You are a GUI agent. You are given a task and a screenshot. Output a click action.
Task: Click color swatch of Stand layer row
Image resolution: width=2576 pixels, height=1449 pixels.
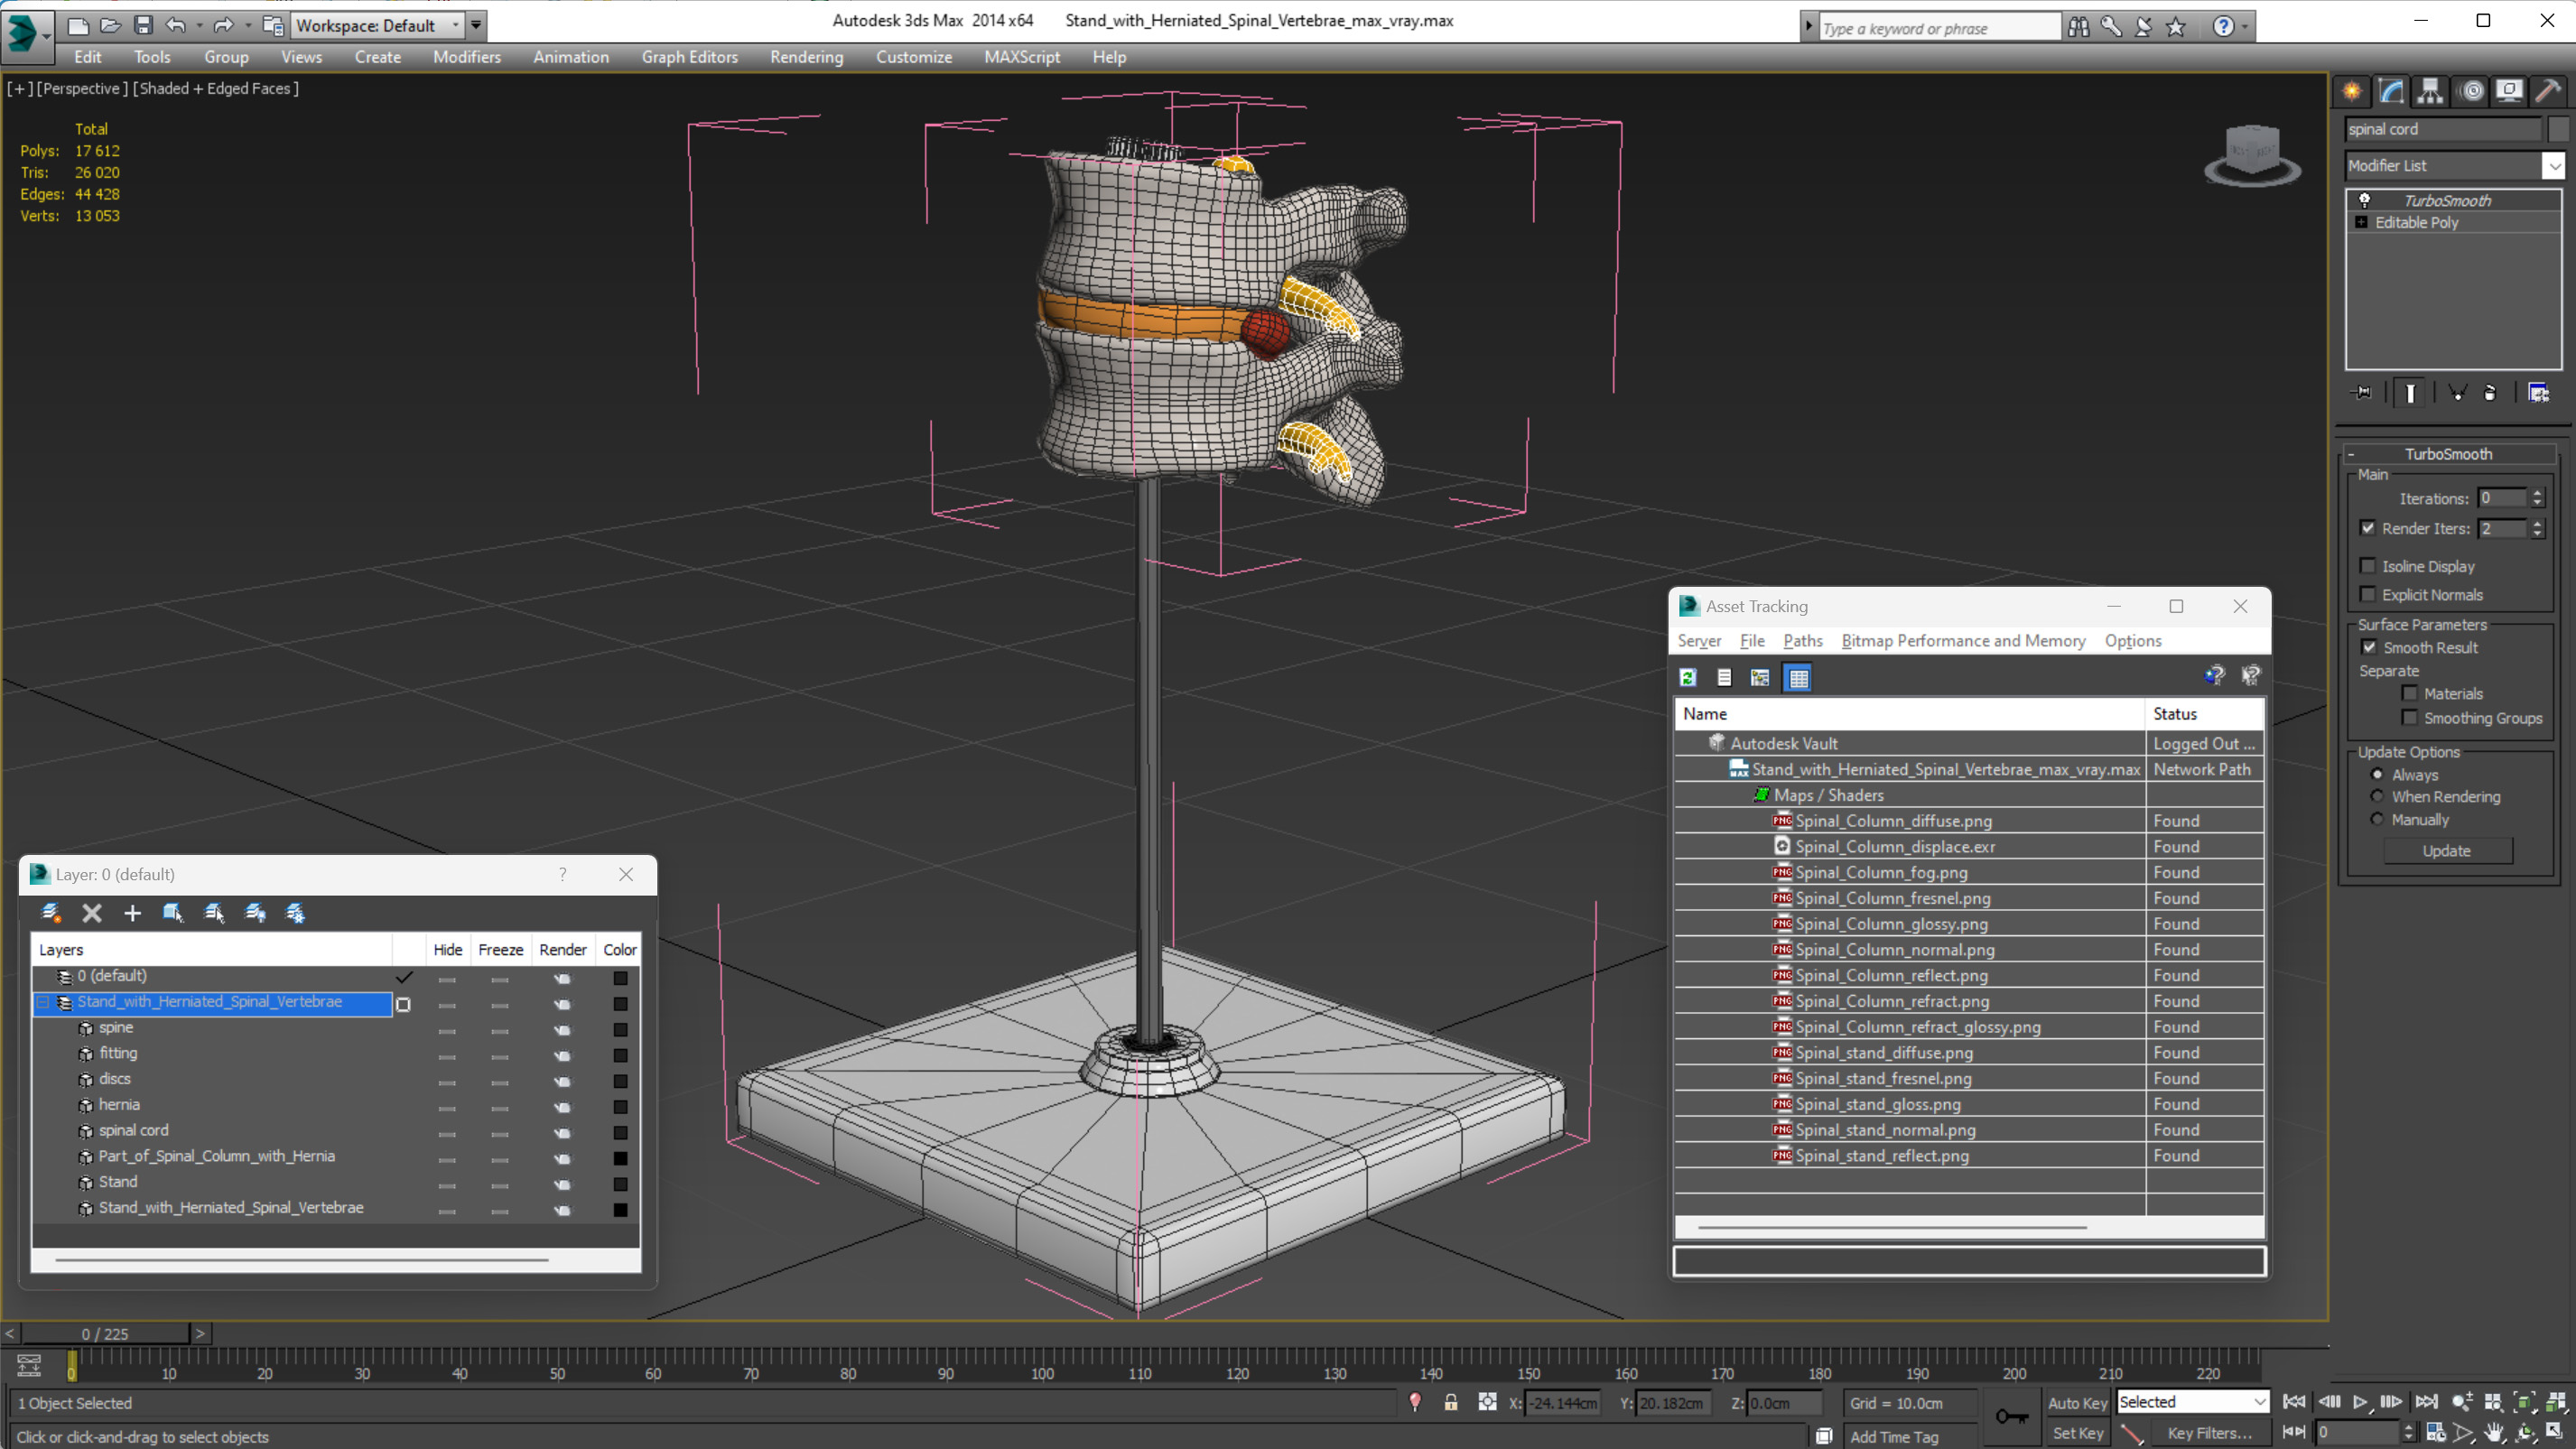point(620,1183)
